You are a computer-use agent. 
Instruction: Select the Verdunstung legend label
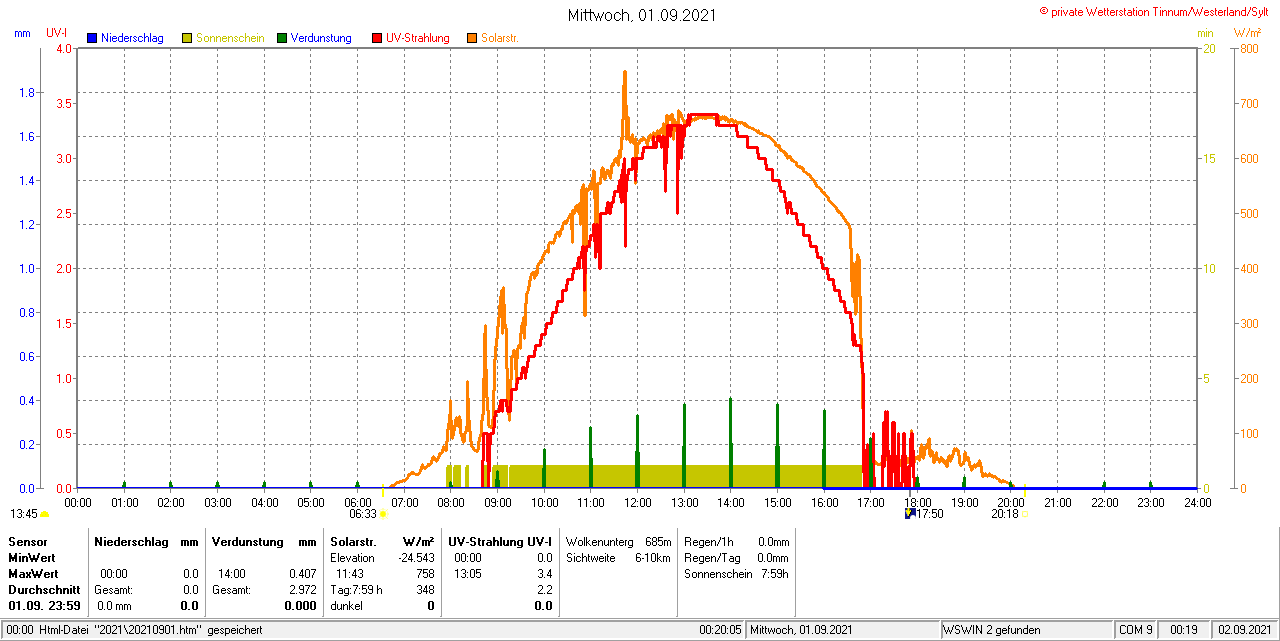tap(321, 38)
